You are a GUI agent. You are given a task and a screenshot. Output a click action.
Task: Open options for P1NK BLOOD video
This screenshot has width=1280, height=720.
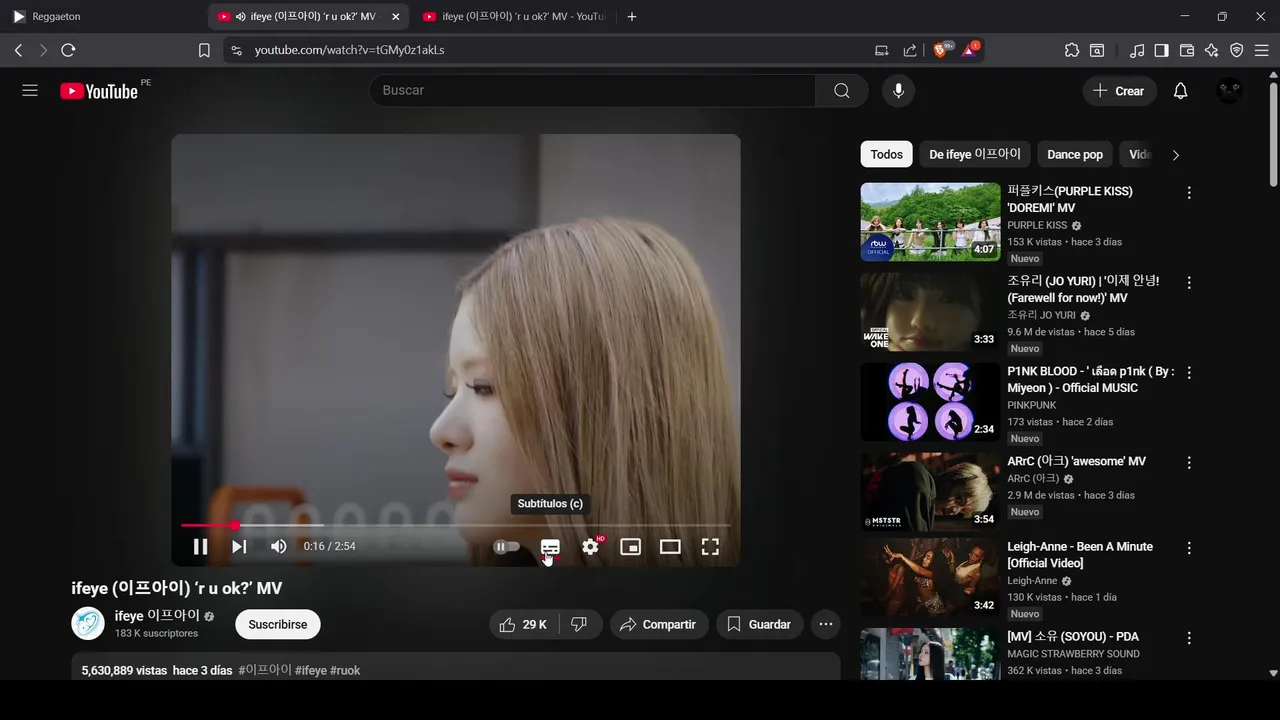(x=1189, y=373)
